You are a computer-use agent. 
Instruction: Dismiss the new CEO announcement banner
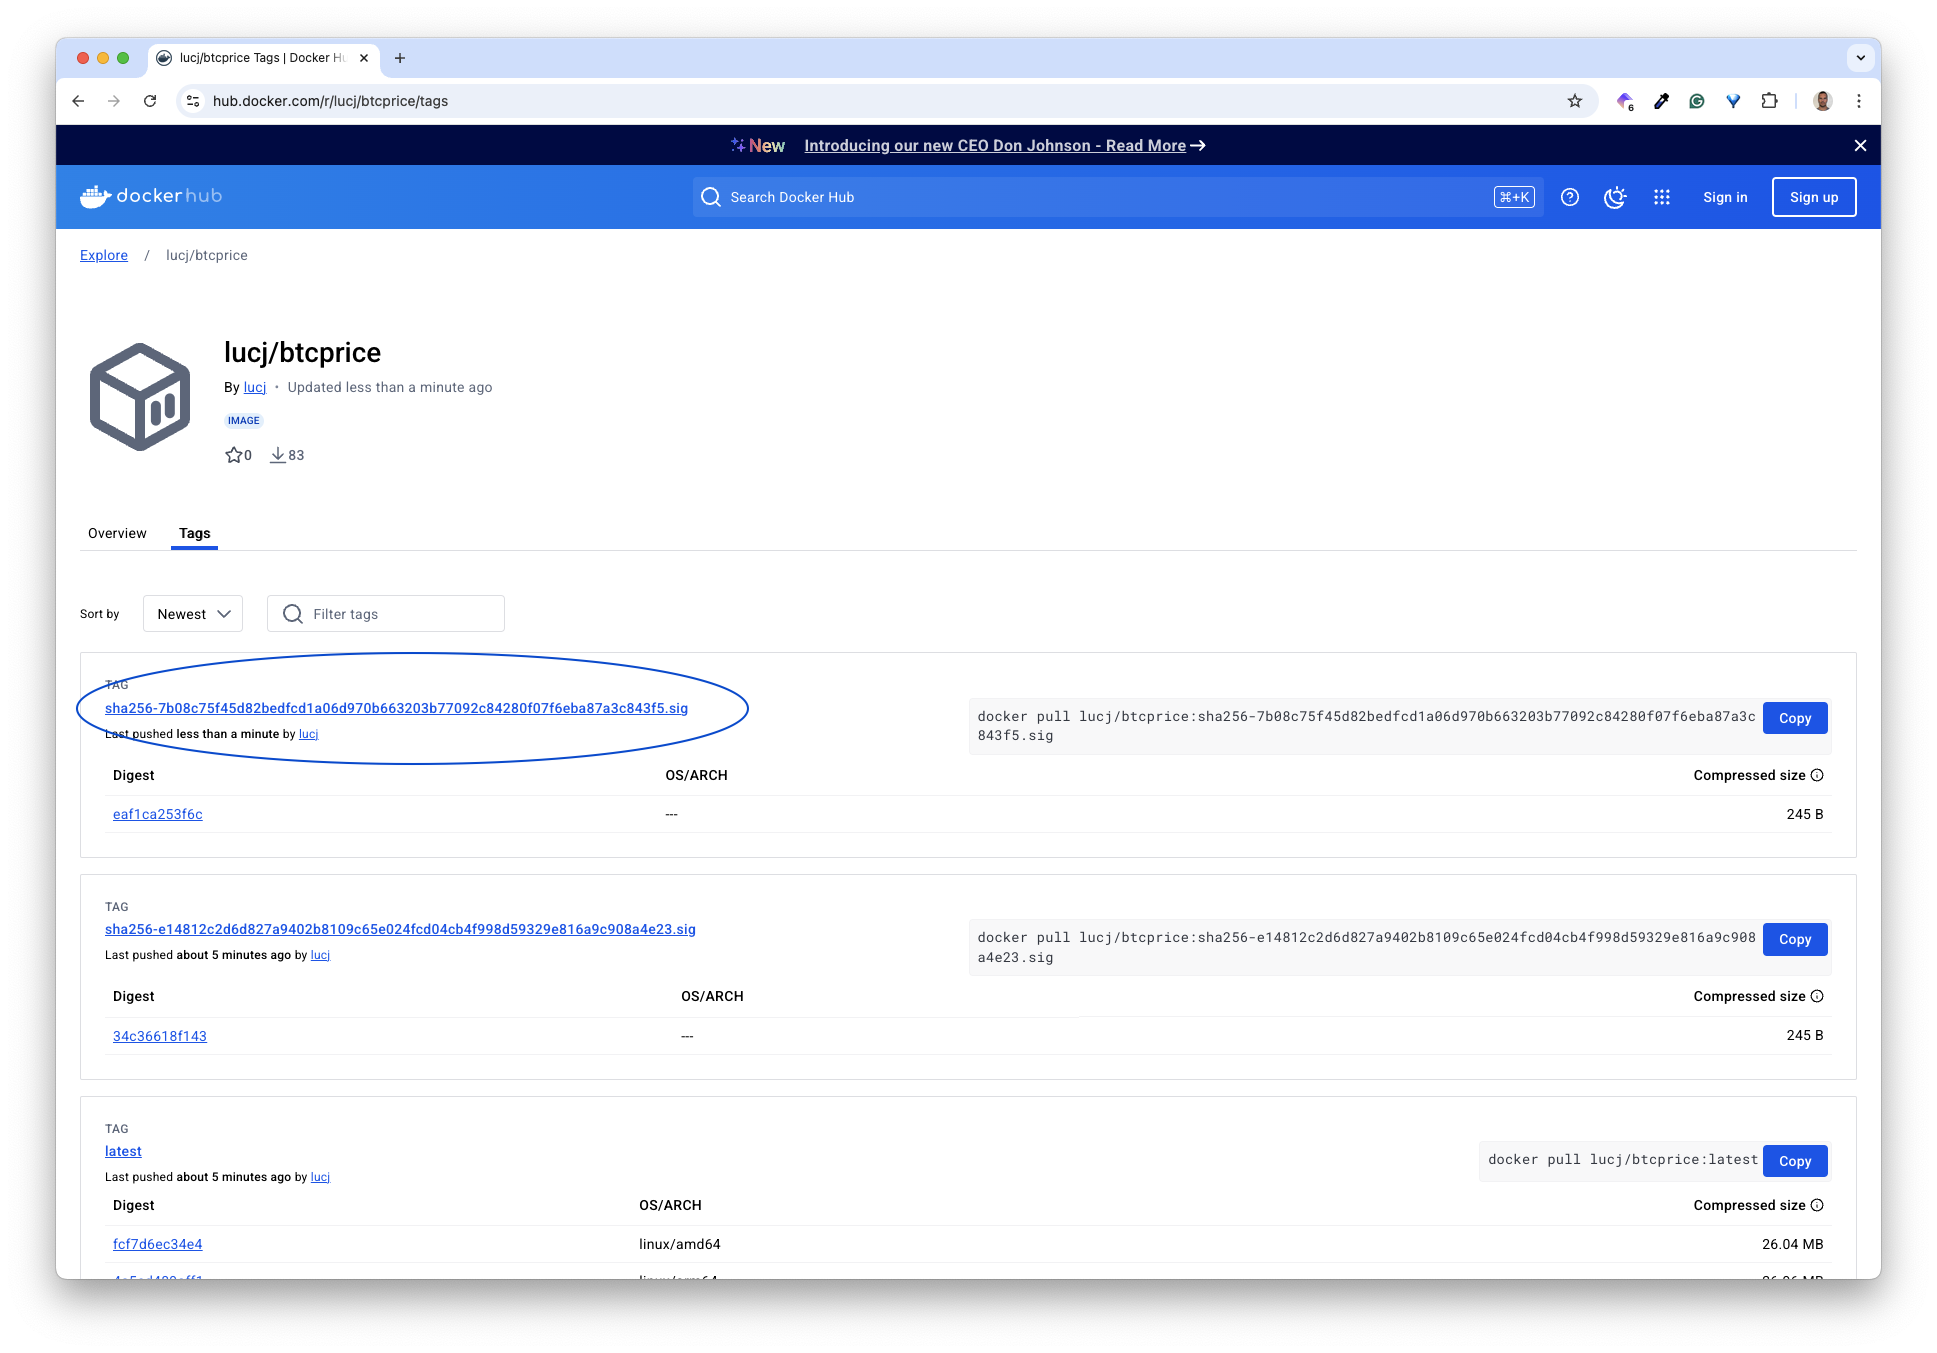coord(1860,146)
